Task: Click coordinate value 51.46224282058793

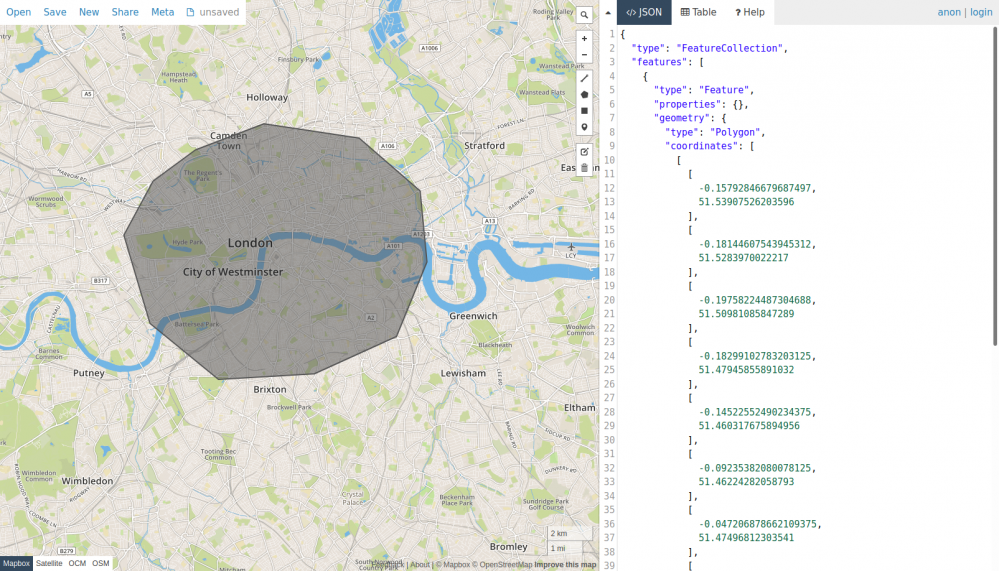Action: (746, 483)
